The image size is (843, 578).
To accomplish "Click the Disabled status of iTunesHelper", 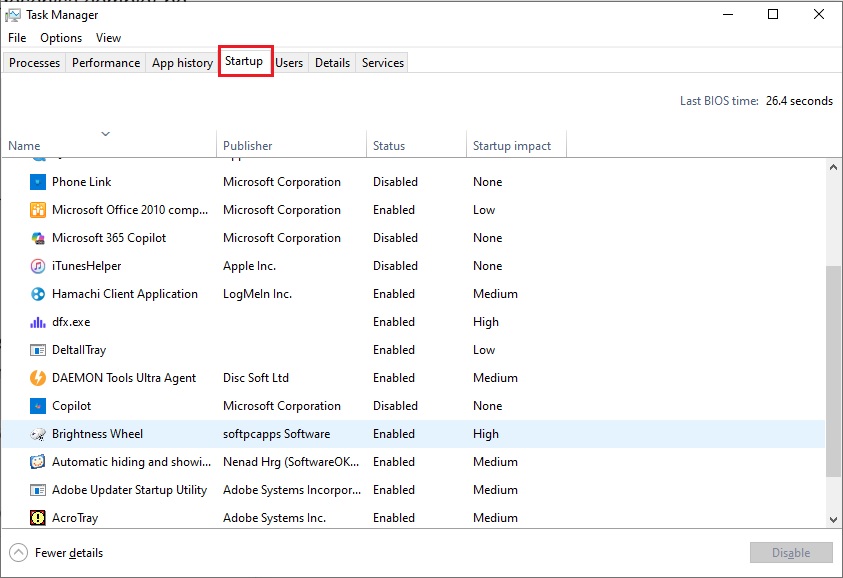I will [395, 266].
